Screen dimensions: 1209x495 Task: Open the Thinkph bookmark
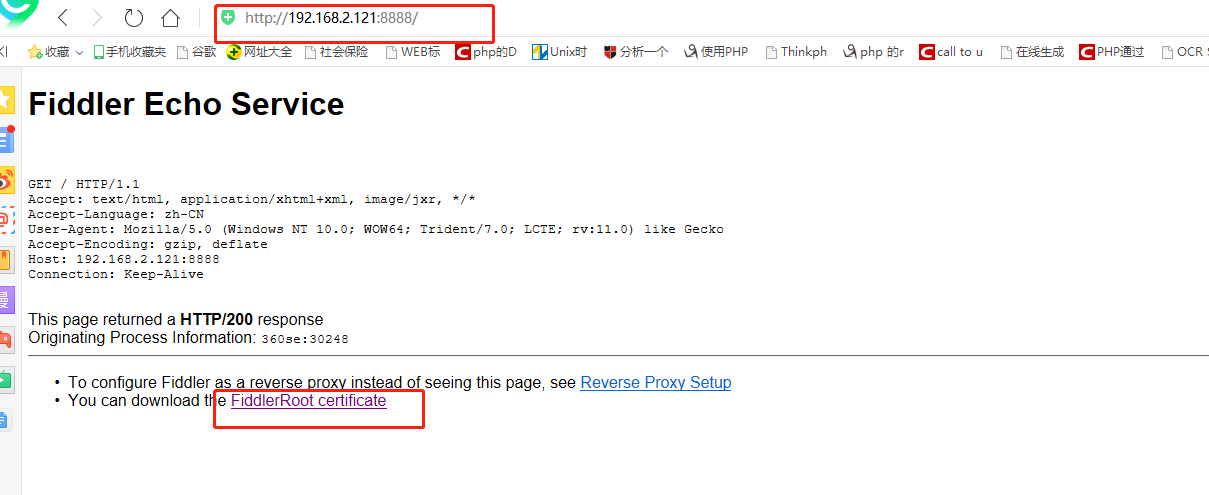coord(796,52)
